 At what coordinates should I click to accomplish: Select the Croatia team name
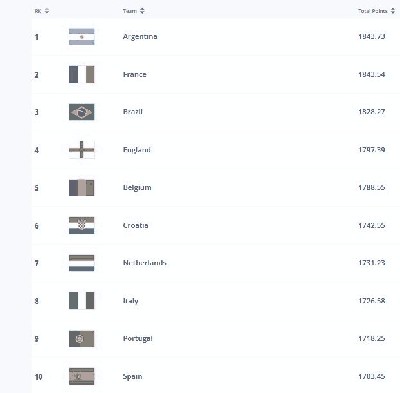[x=135, y=225]
